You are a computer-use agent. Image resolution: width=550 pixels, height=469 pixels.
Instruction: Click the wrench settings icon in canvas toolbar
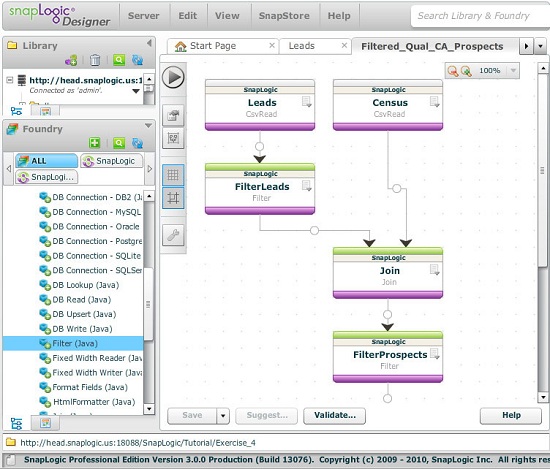[173, 235]
